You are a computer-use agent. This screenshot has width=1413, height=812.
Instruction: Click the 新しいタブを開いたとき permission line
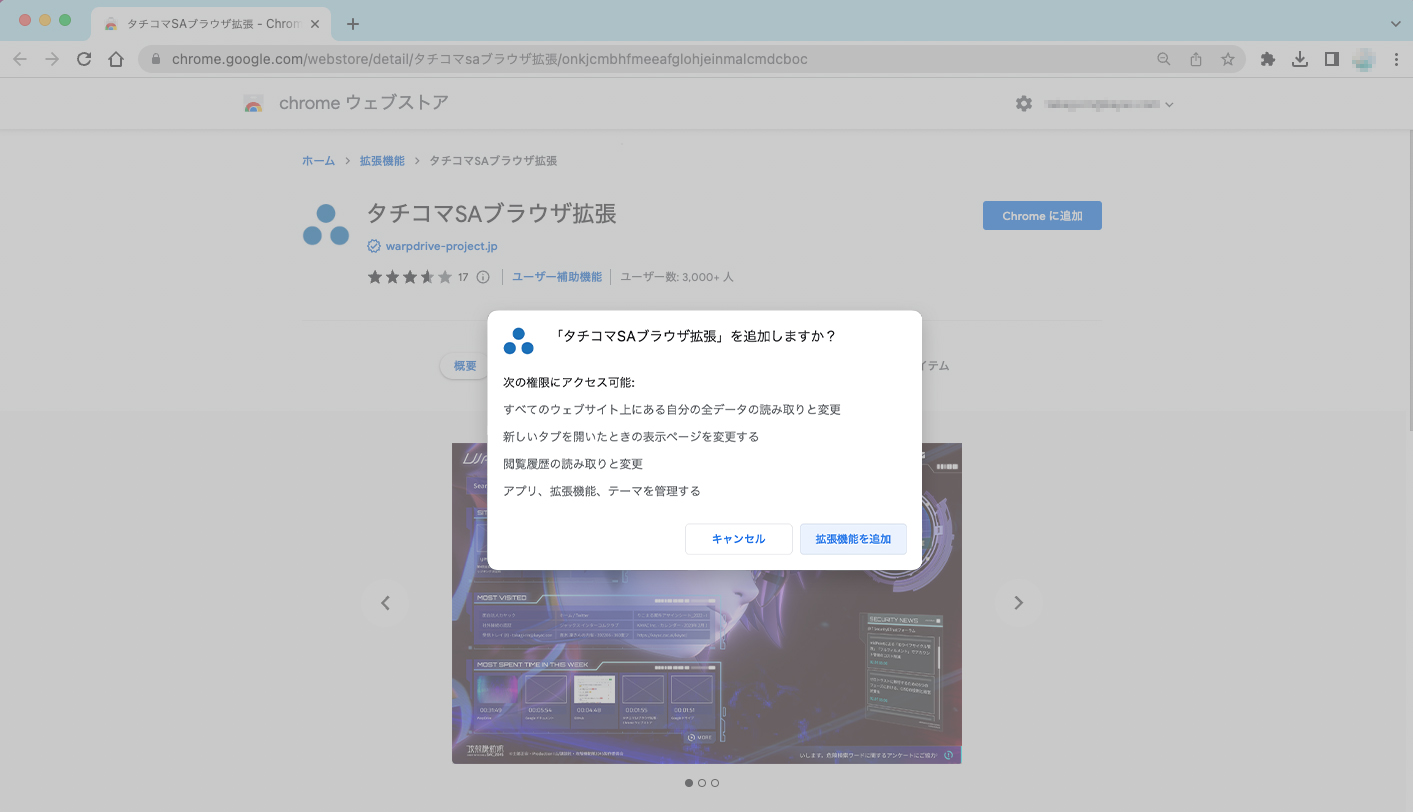(631, 436)
